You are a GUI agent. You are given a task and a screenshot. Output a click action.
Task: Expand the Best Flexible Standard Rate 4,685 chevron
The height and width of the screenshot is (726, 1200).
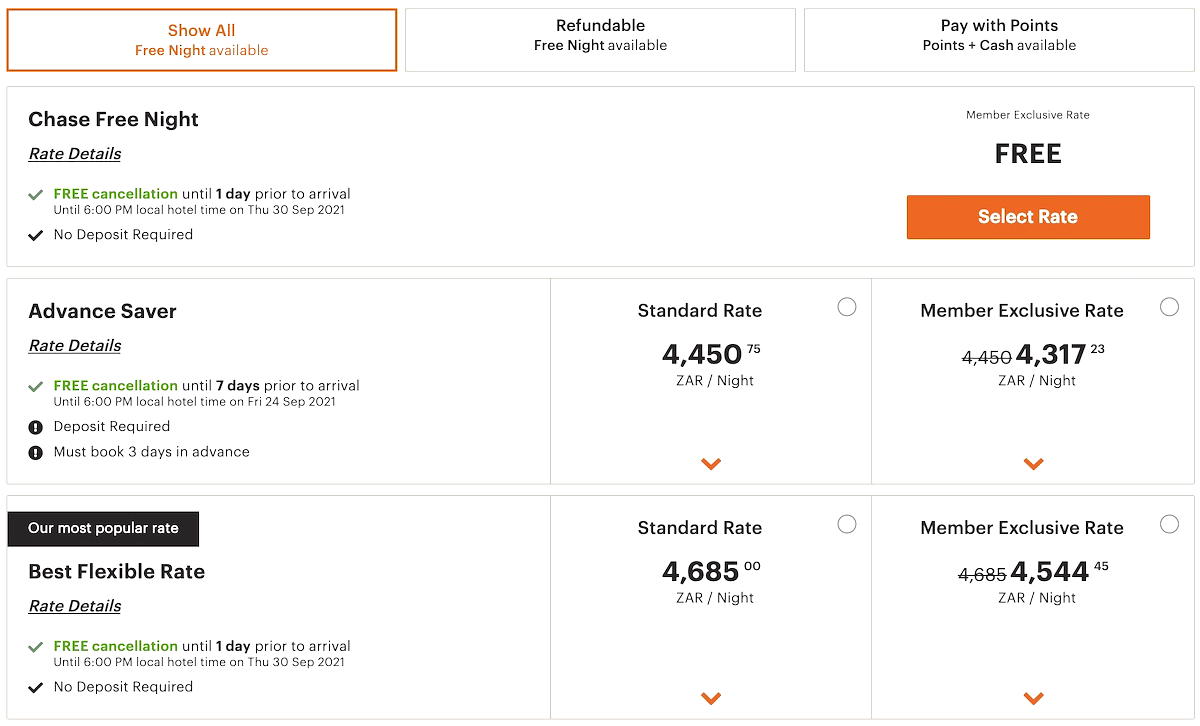(x=711, y=698)
